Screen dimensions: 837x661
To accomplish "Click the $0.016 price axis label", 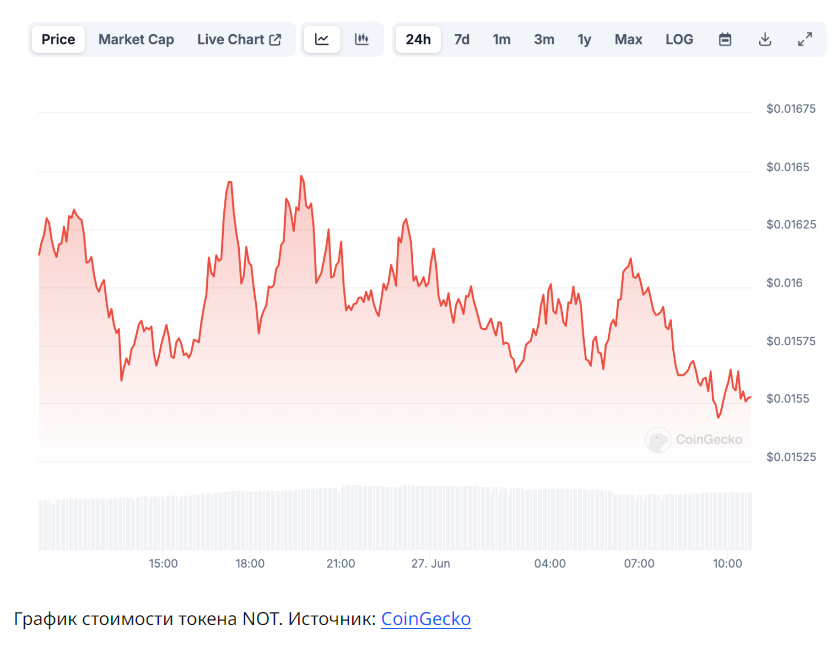I will point(784,283).
